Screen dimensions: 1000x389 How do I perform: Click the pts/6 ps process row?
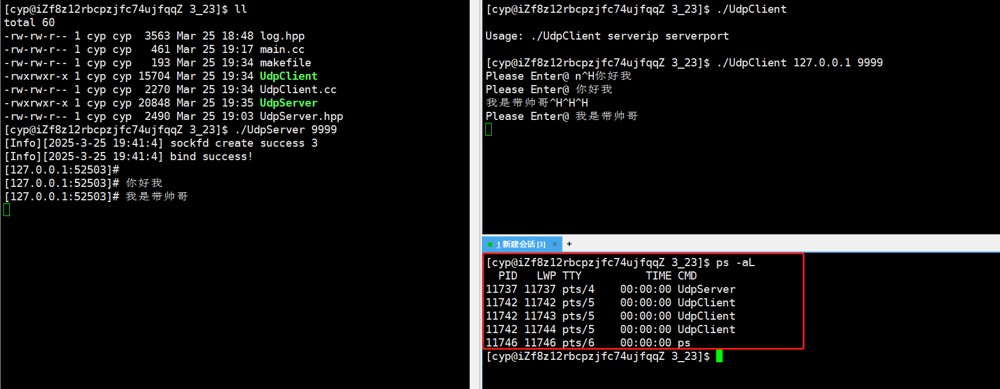(x=588, y=342)
